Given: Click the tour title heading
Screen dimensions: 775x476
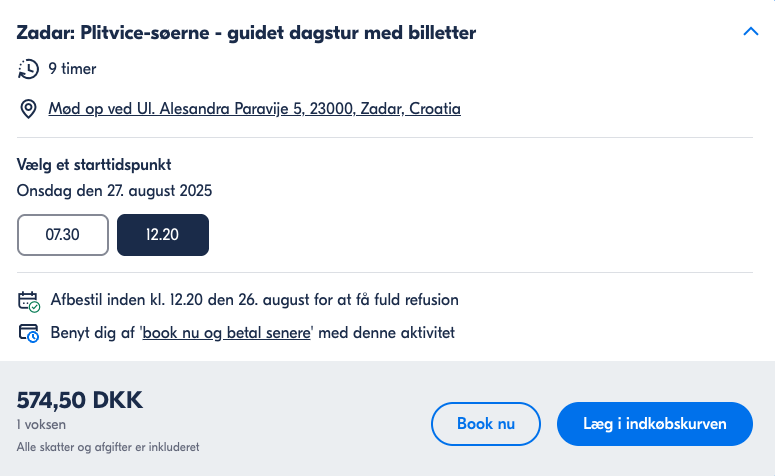Looking at the screenshot, I should [x=246, y=33].
